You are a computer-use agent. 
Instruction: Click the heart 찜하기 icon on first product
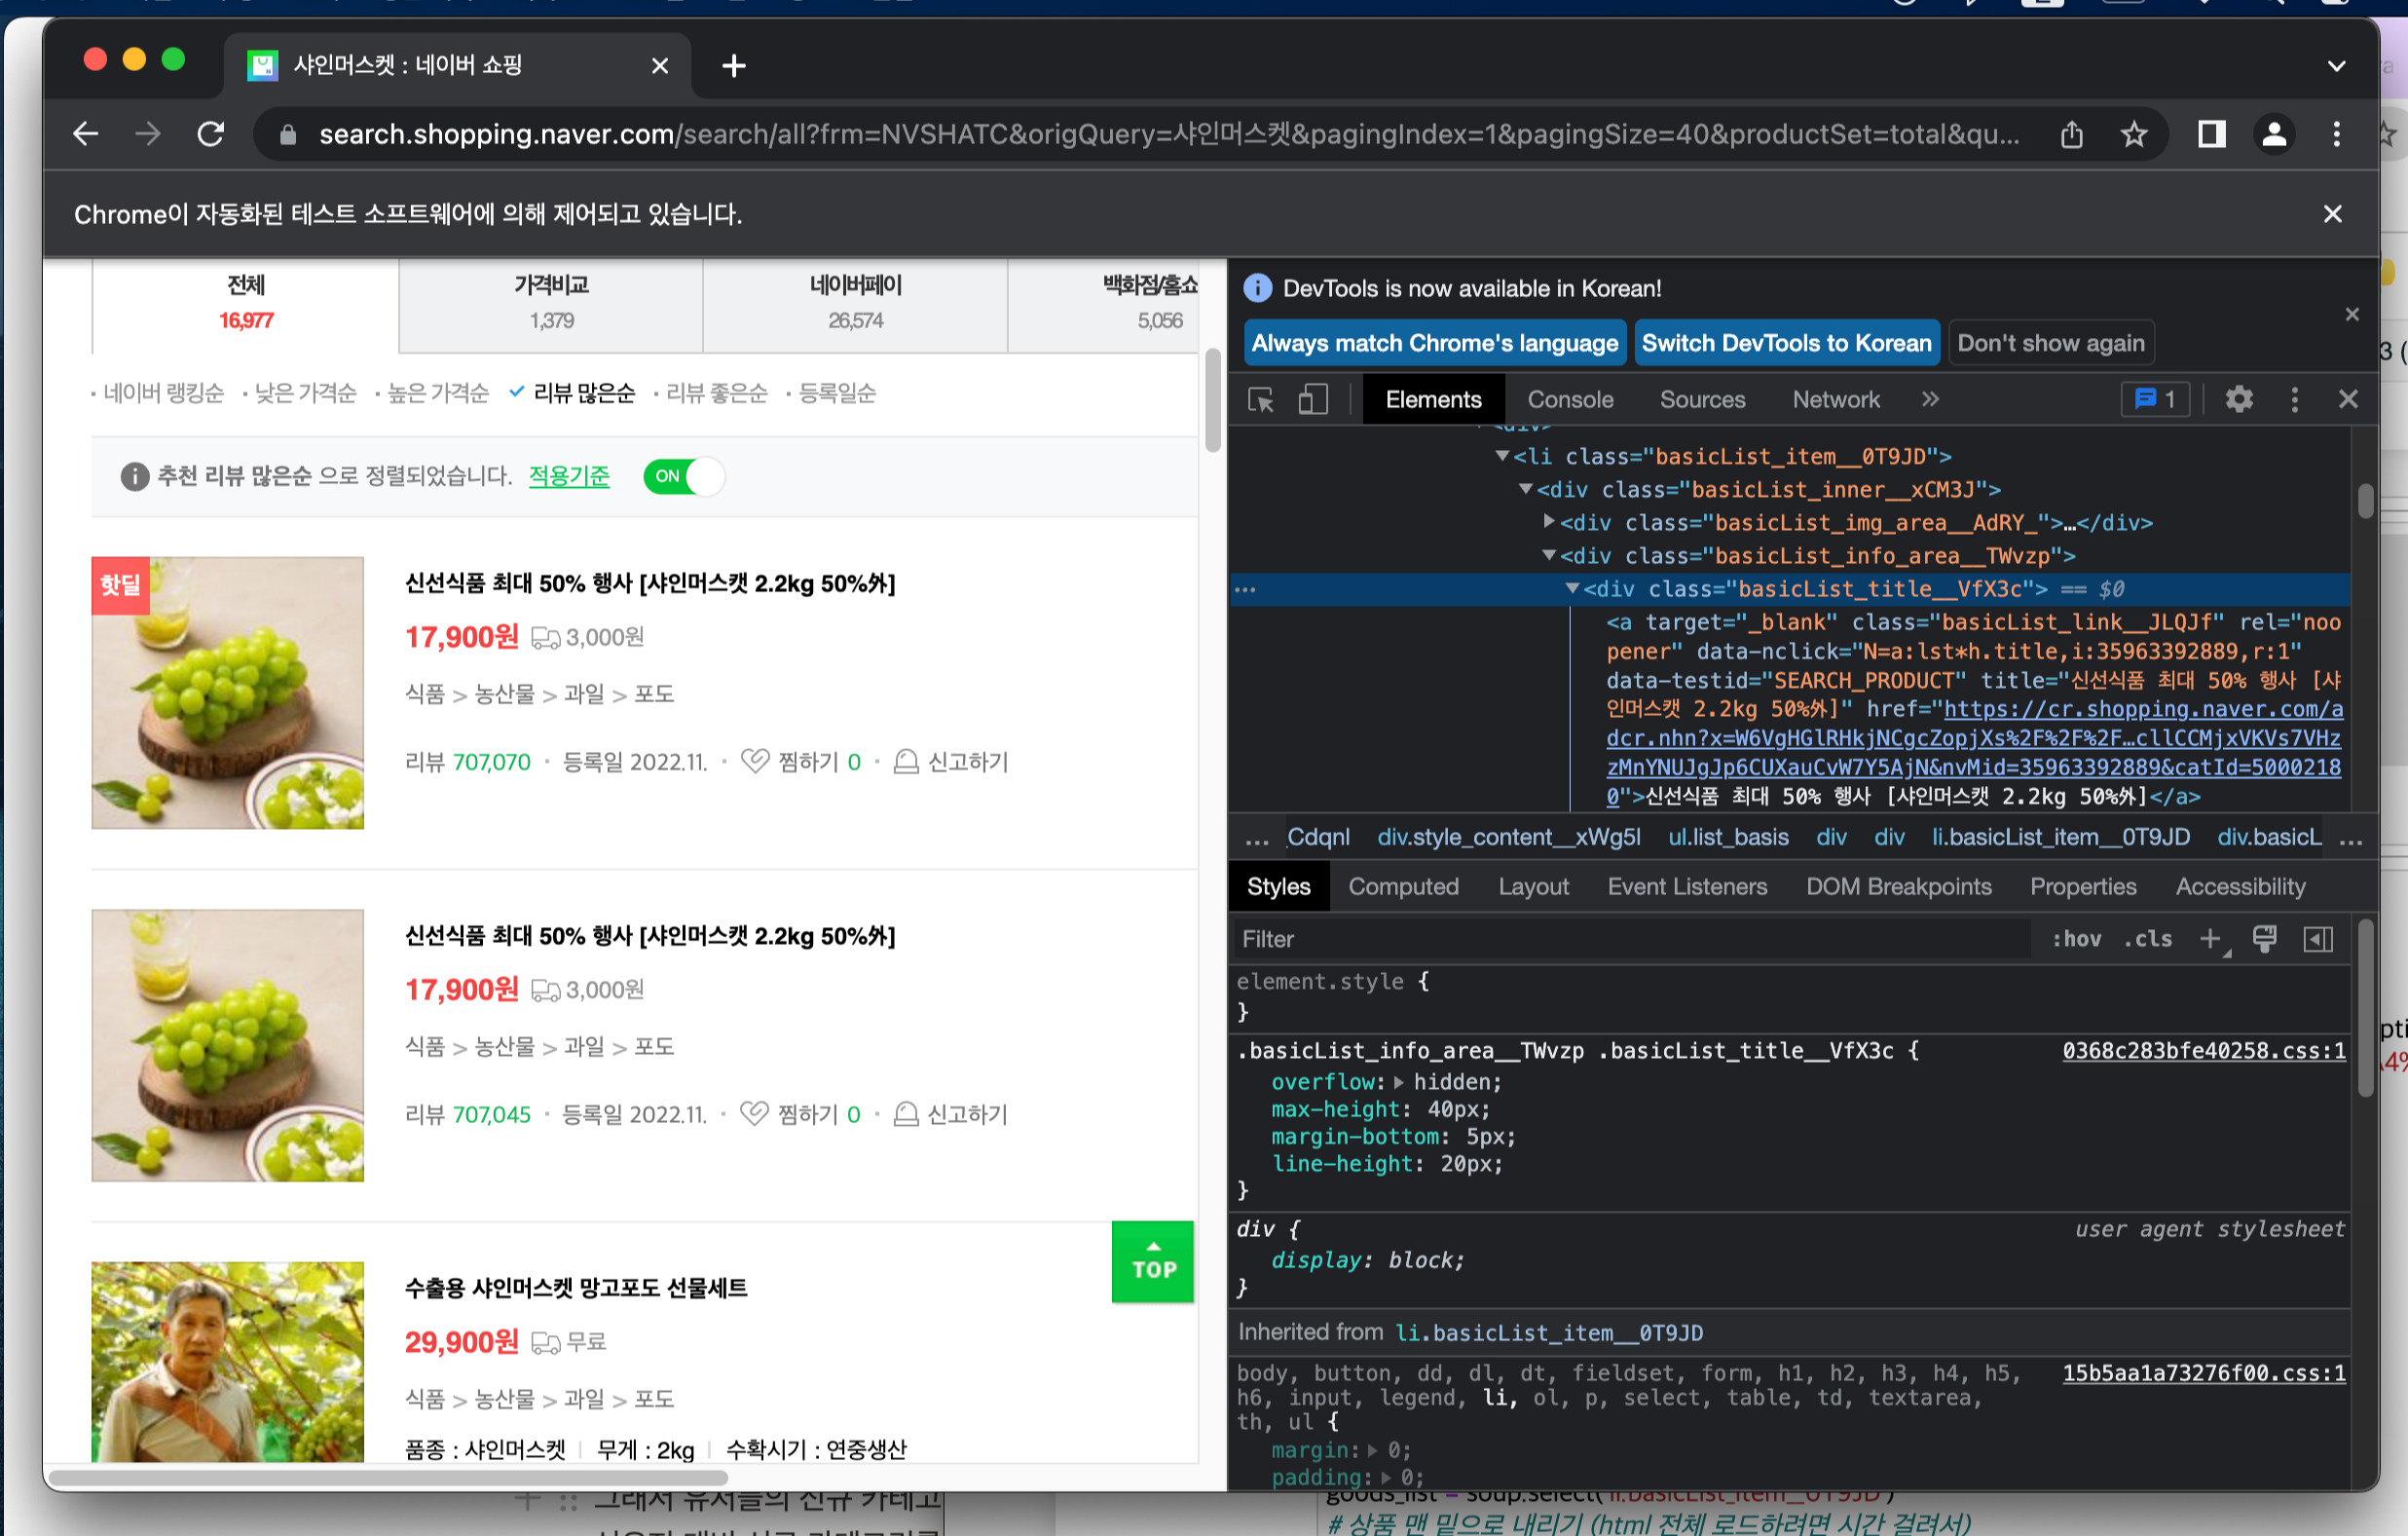coord(755,762)
